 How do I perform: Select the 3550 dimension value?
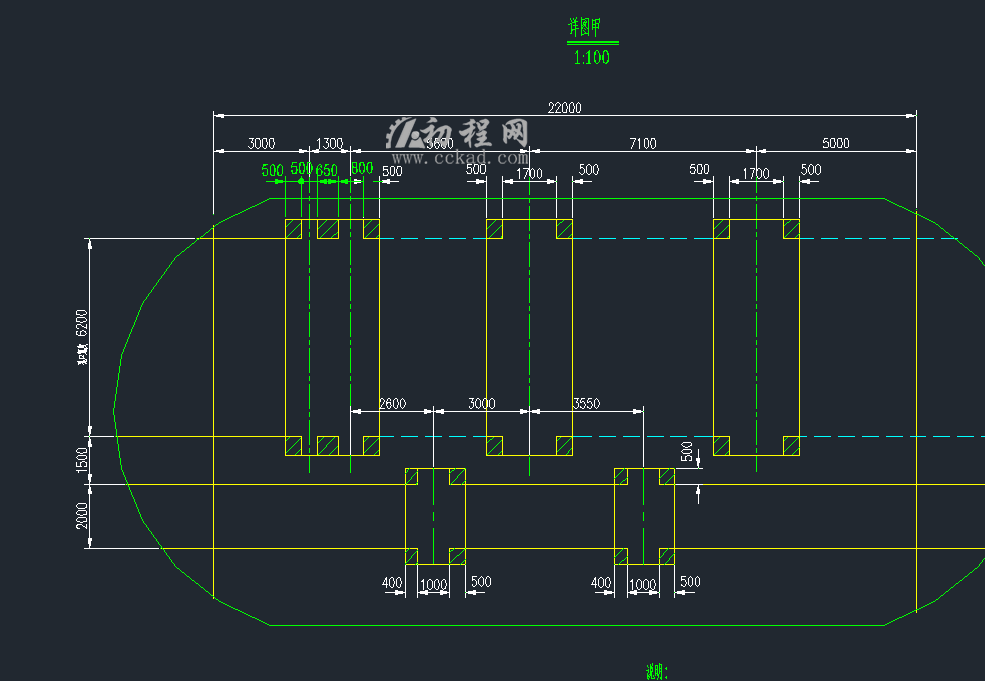click(587, 403)
